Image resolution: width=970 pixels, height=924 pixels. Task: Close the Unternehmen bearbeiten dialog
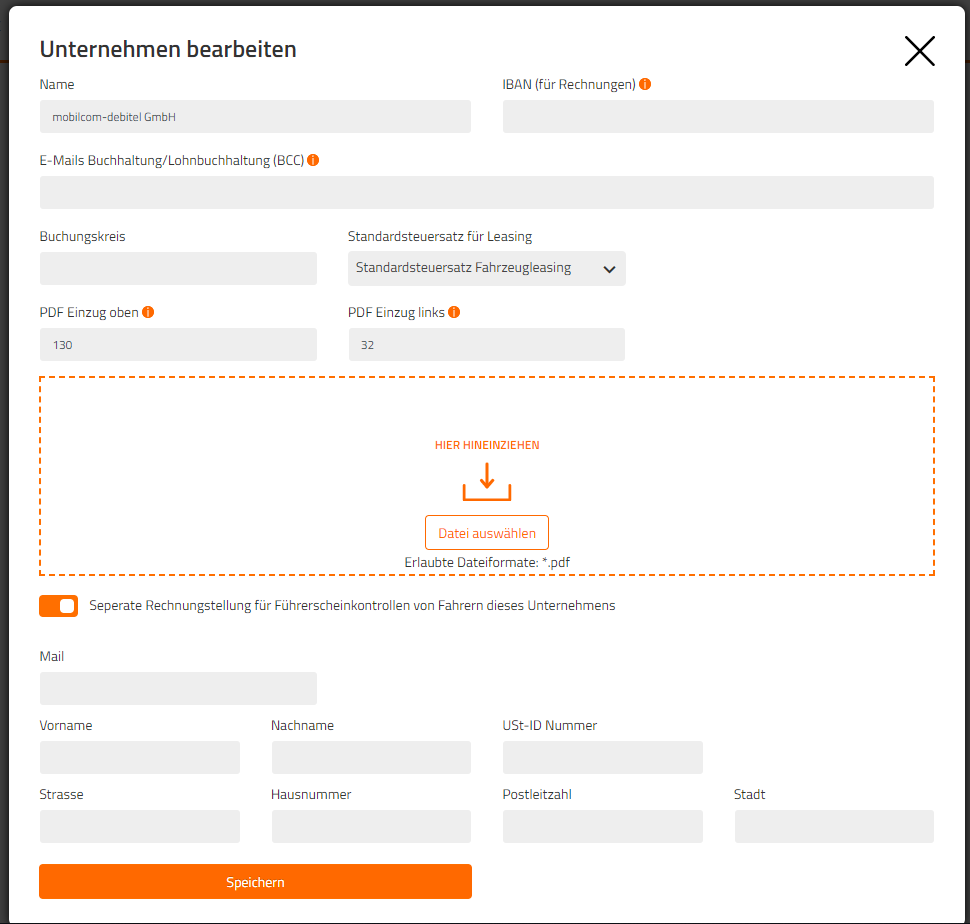[919, 51]
